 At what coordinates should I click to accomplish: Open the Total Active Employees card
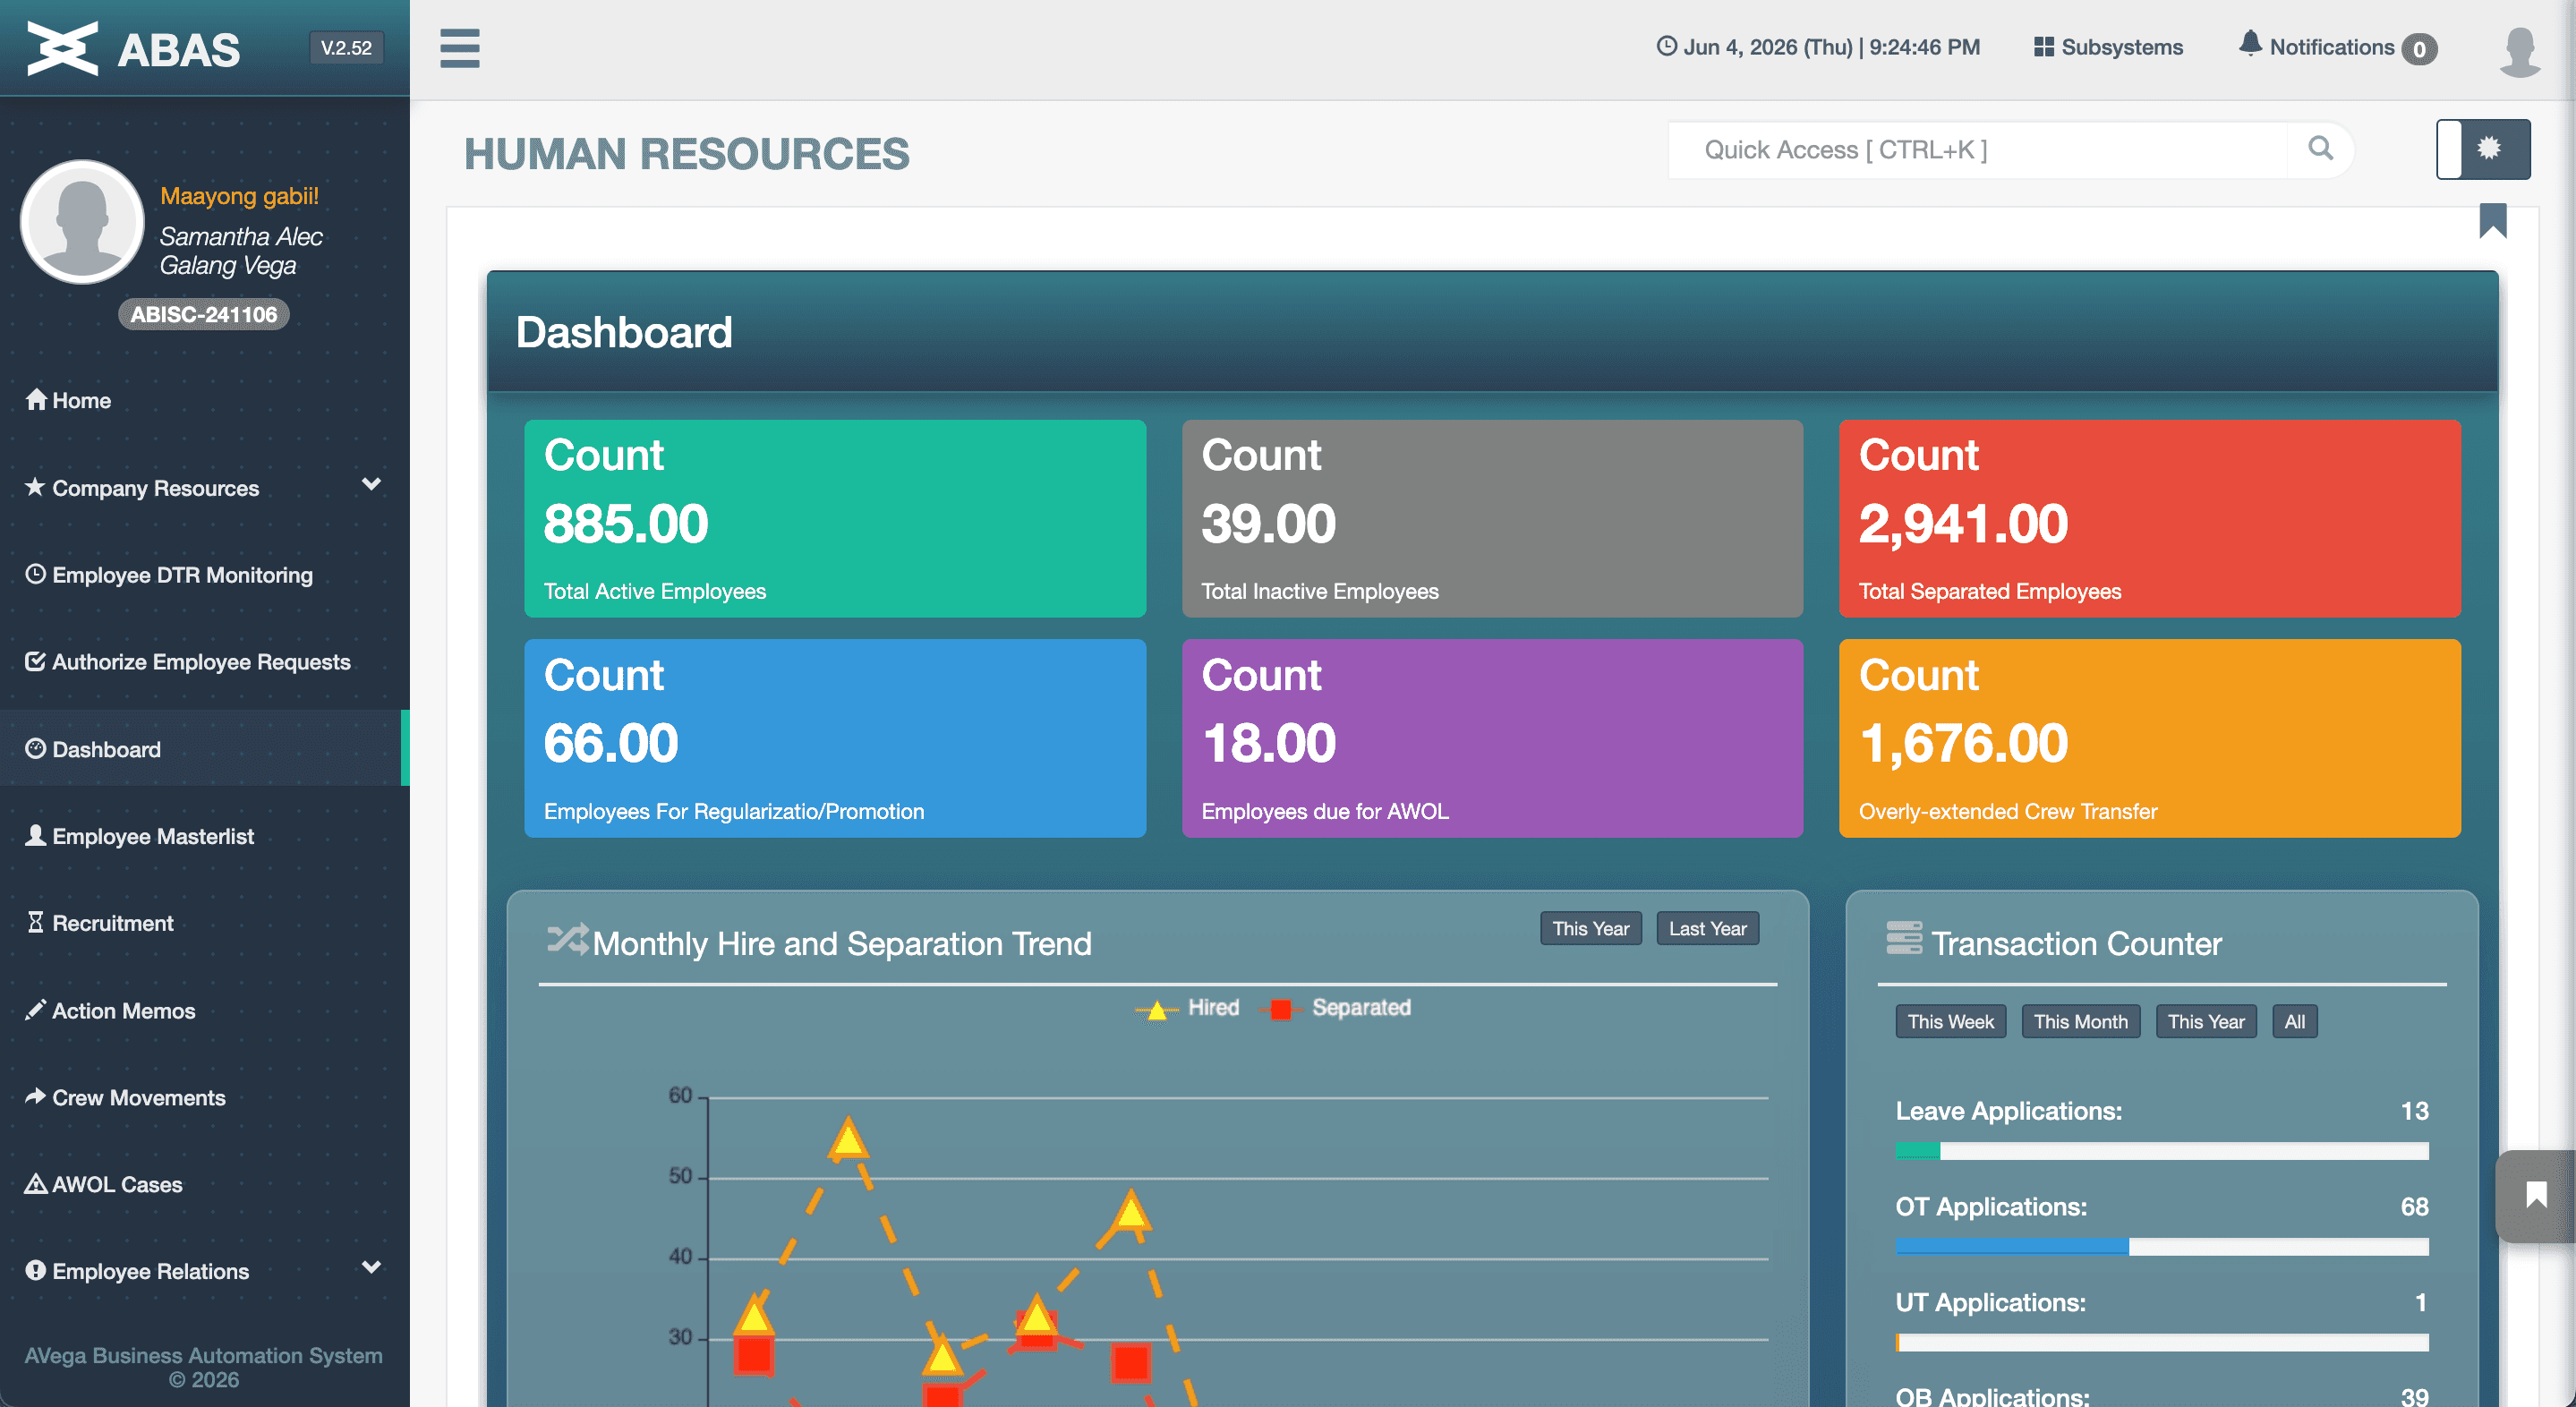click(x=835, y=518)
